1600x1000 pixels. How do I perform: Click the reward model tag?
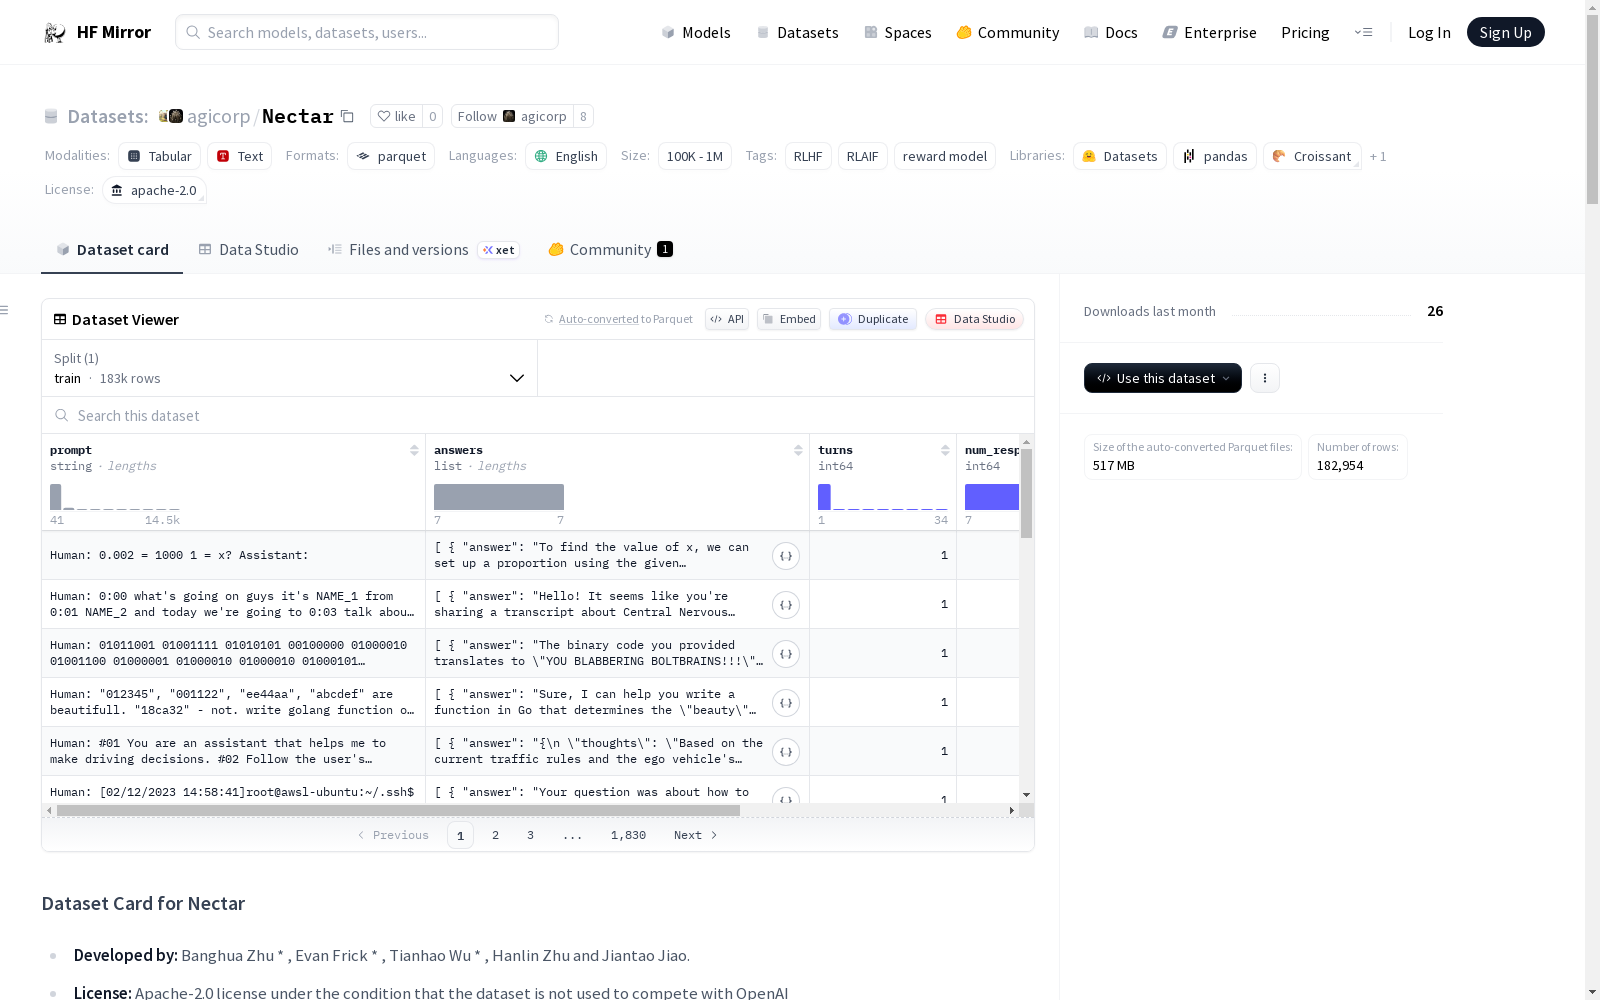click(945, 156)
